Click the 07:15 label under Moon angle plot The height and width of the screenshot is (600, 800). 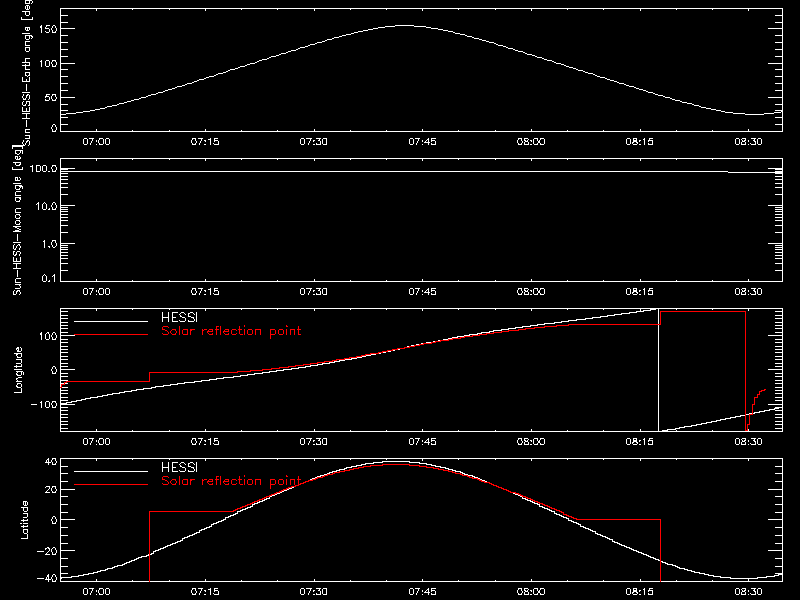click(205, 291)
